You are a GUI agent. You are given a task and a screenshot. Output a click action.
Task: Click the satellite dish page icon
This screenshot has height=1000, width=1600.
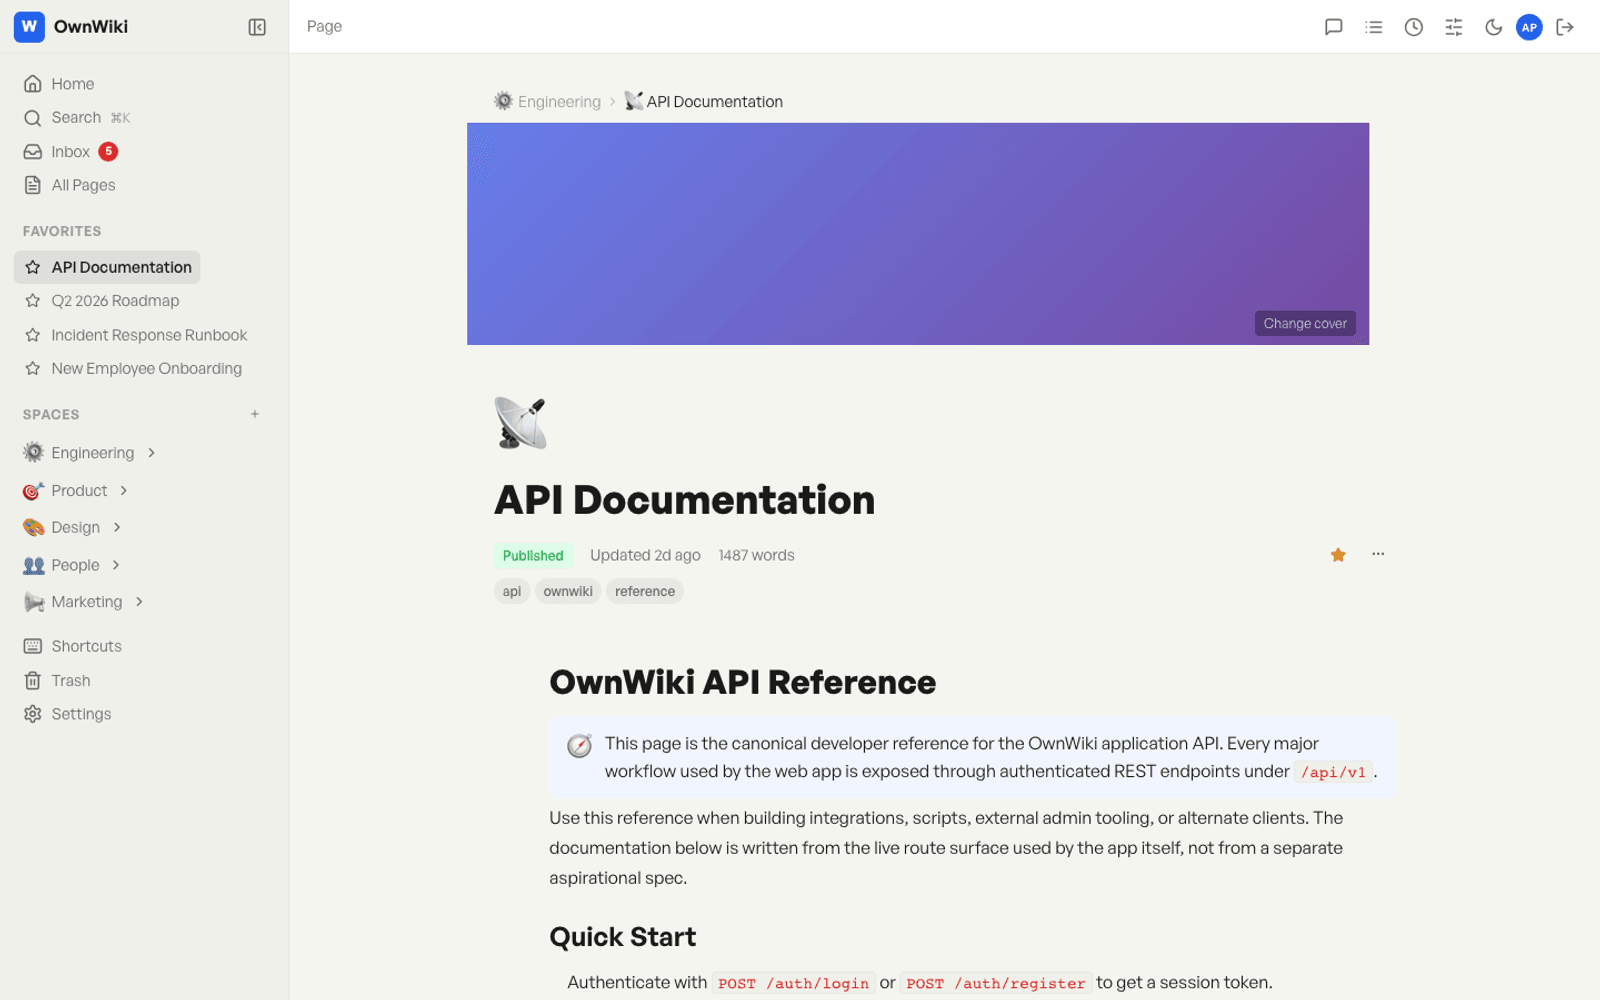click(x=520, y=423)
